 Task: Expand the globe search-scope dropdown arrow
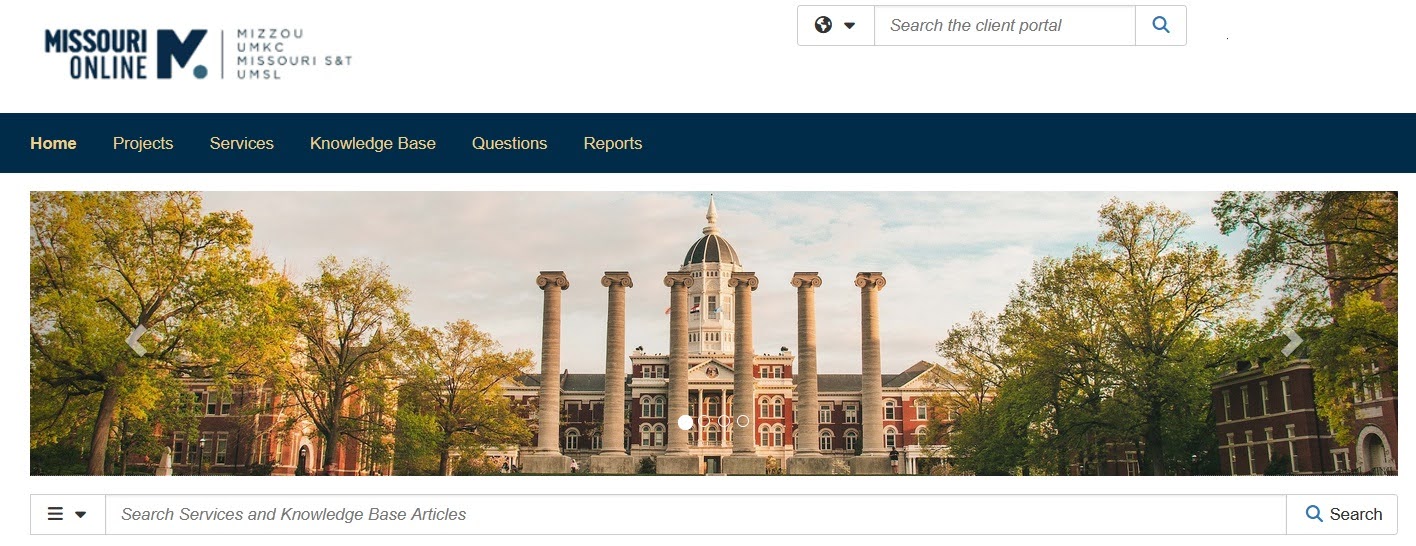(x=850, y=26)
